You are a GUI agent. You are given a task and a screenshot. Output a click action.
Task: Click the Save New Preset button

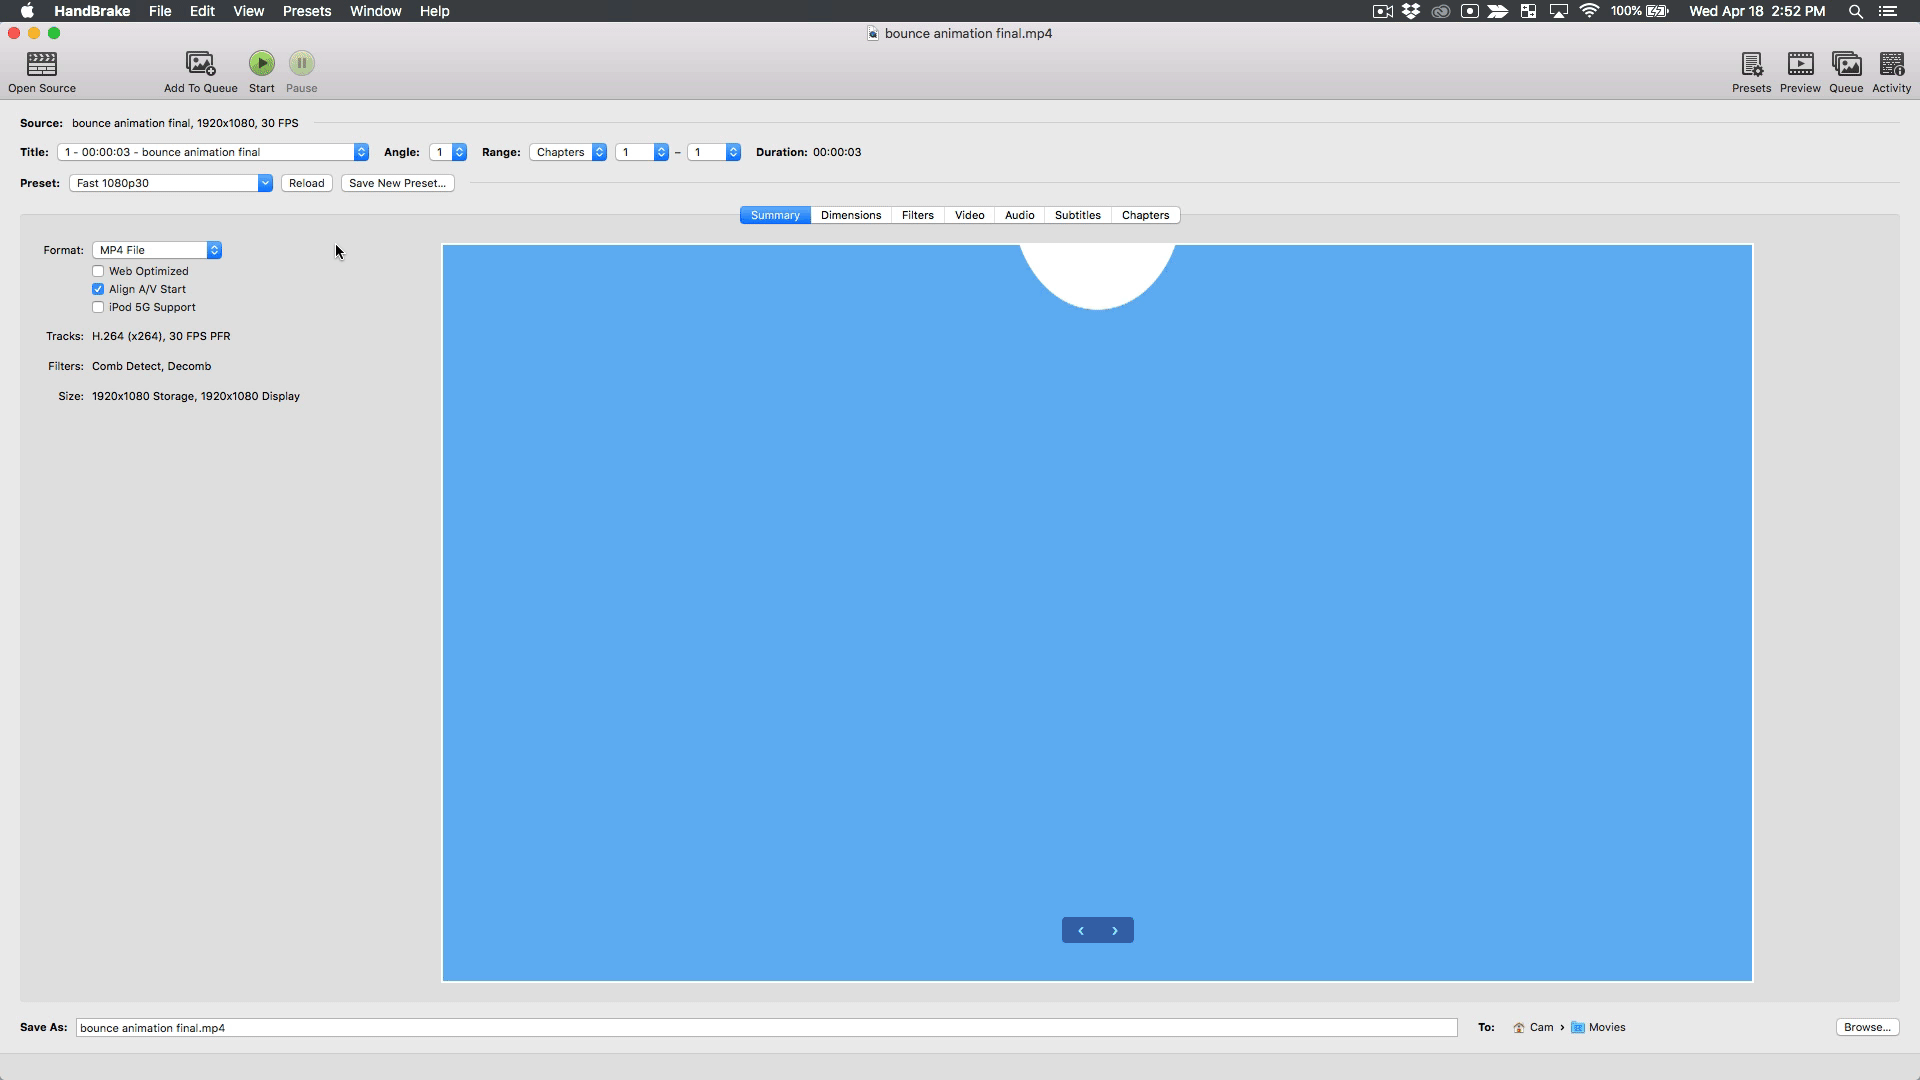(397, 183)
